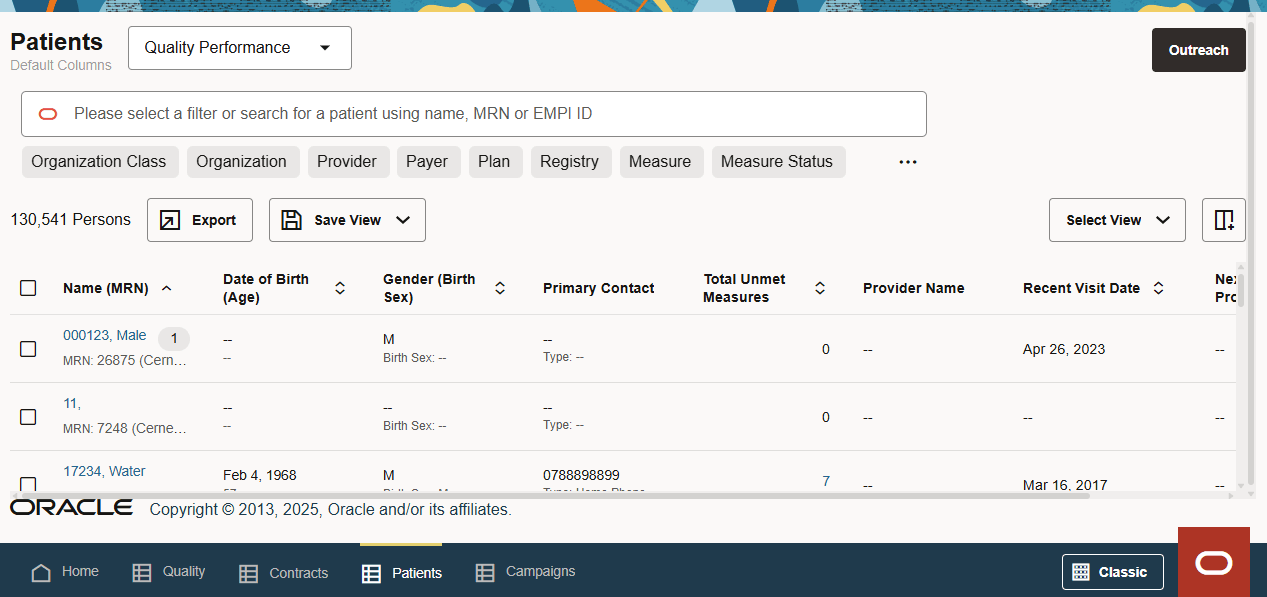The image size is (1267, 597).
Task: Open the patient record link 17234, Water
Action: [x=103, y=470]
